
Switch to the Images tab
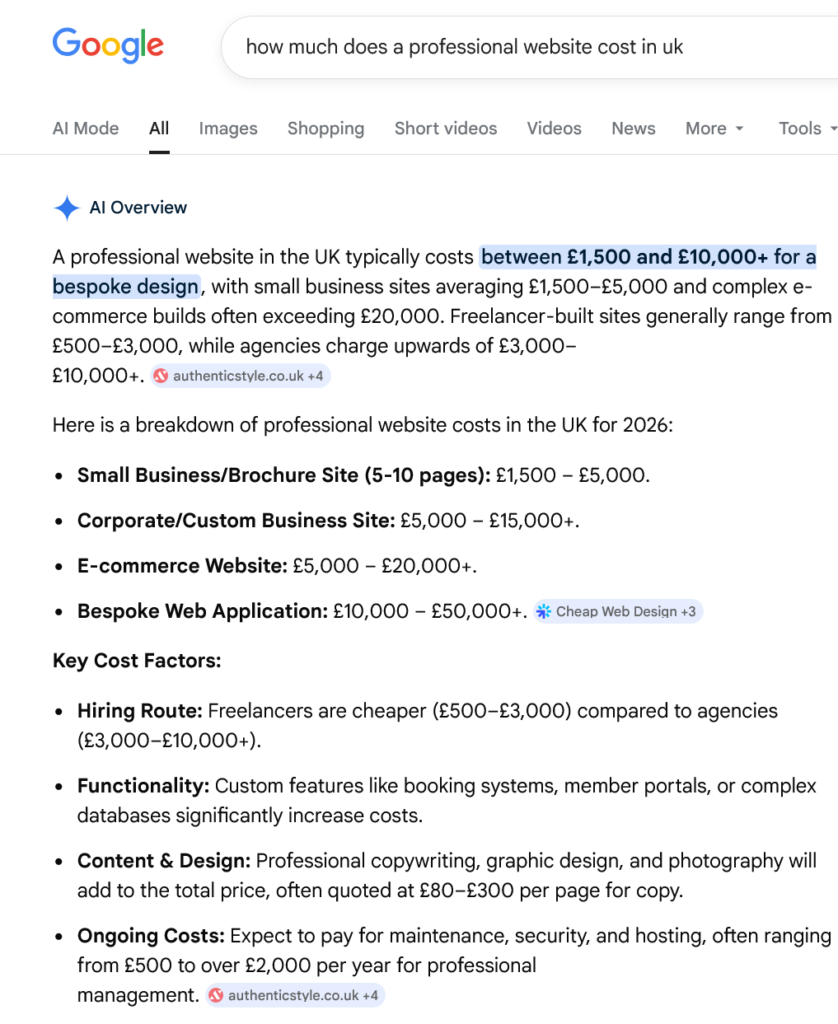tap(228, 128)
